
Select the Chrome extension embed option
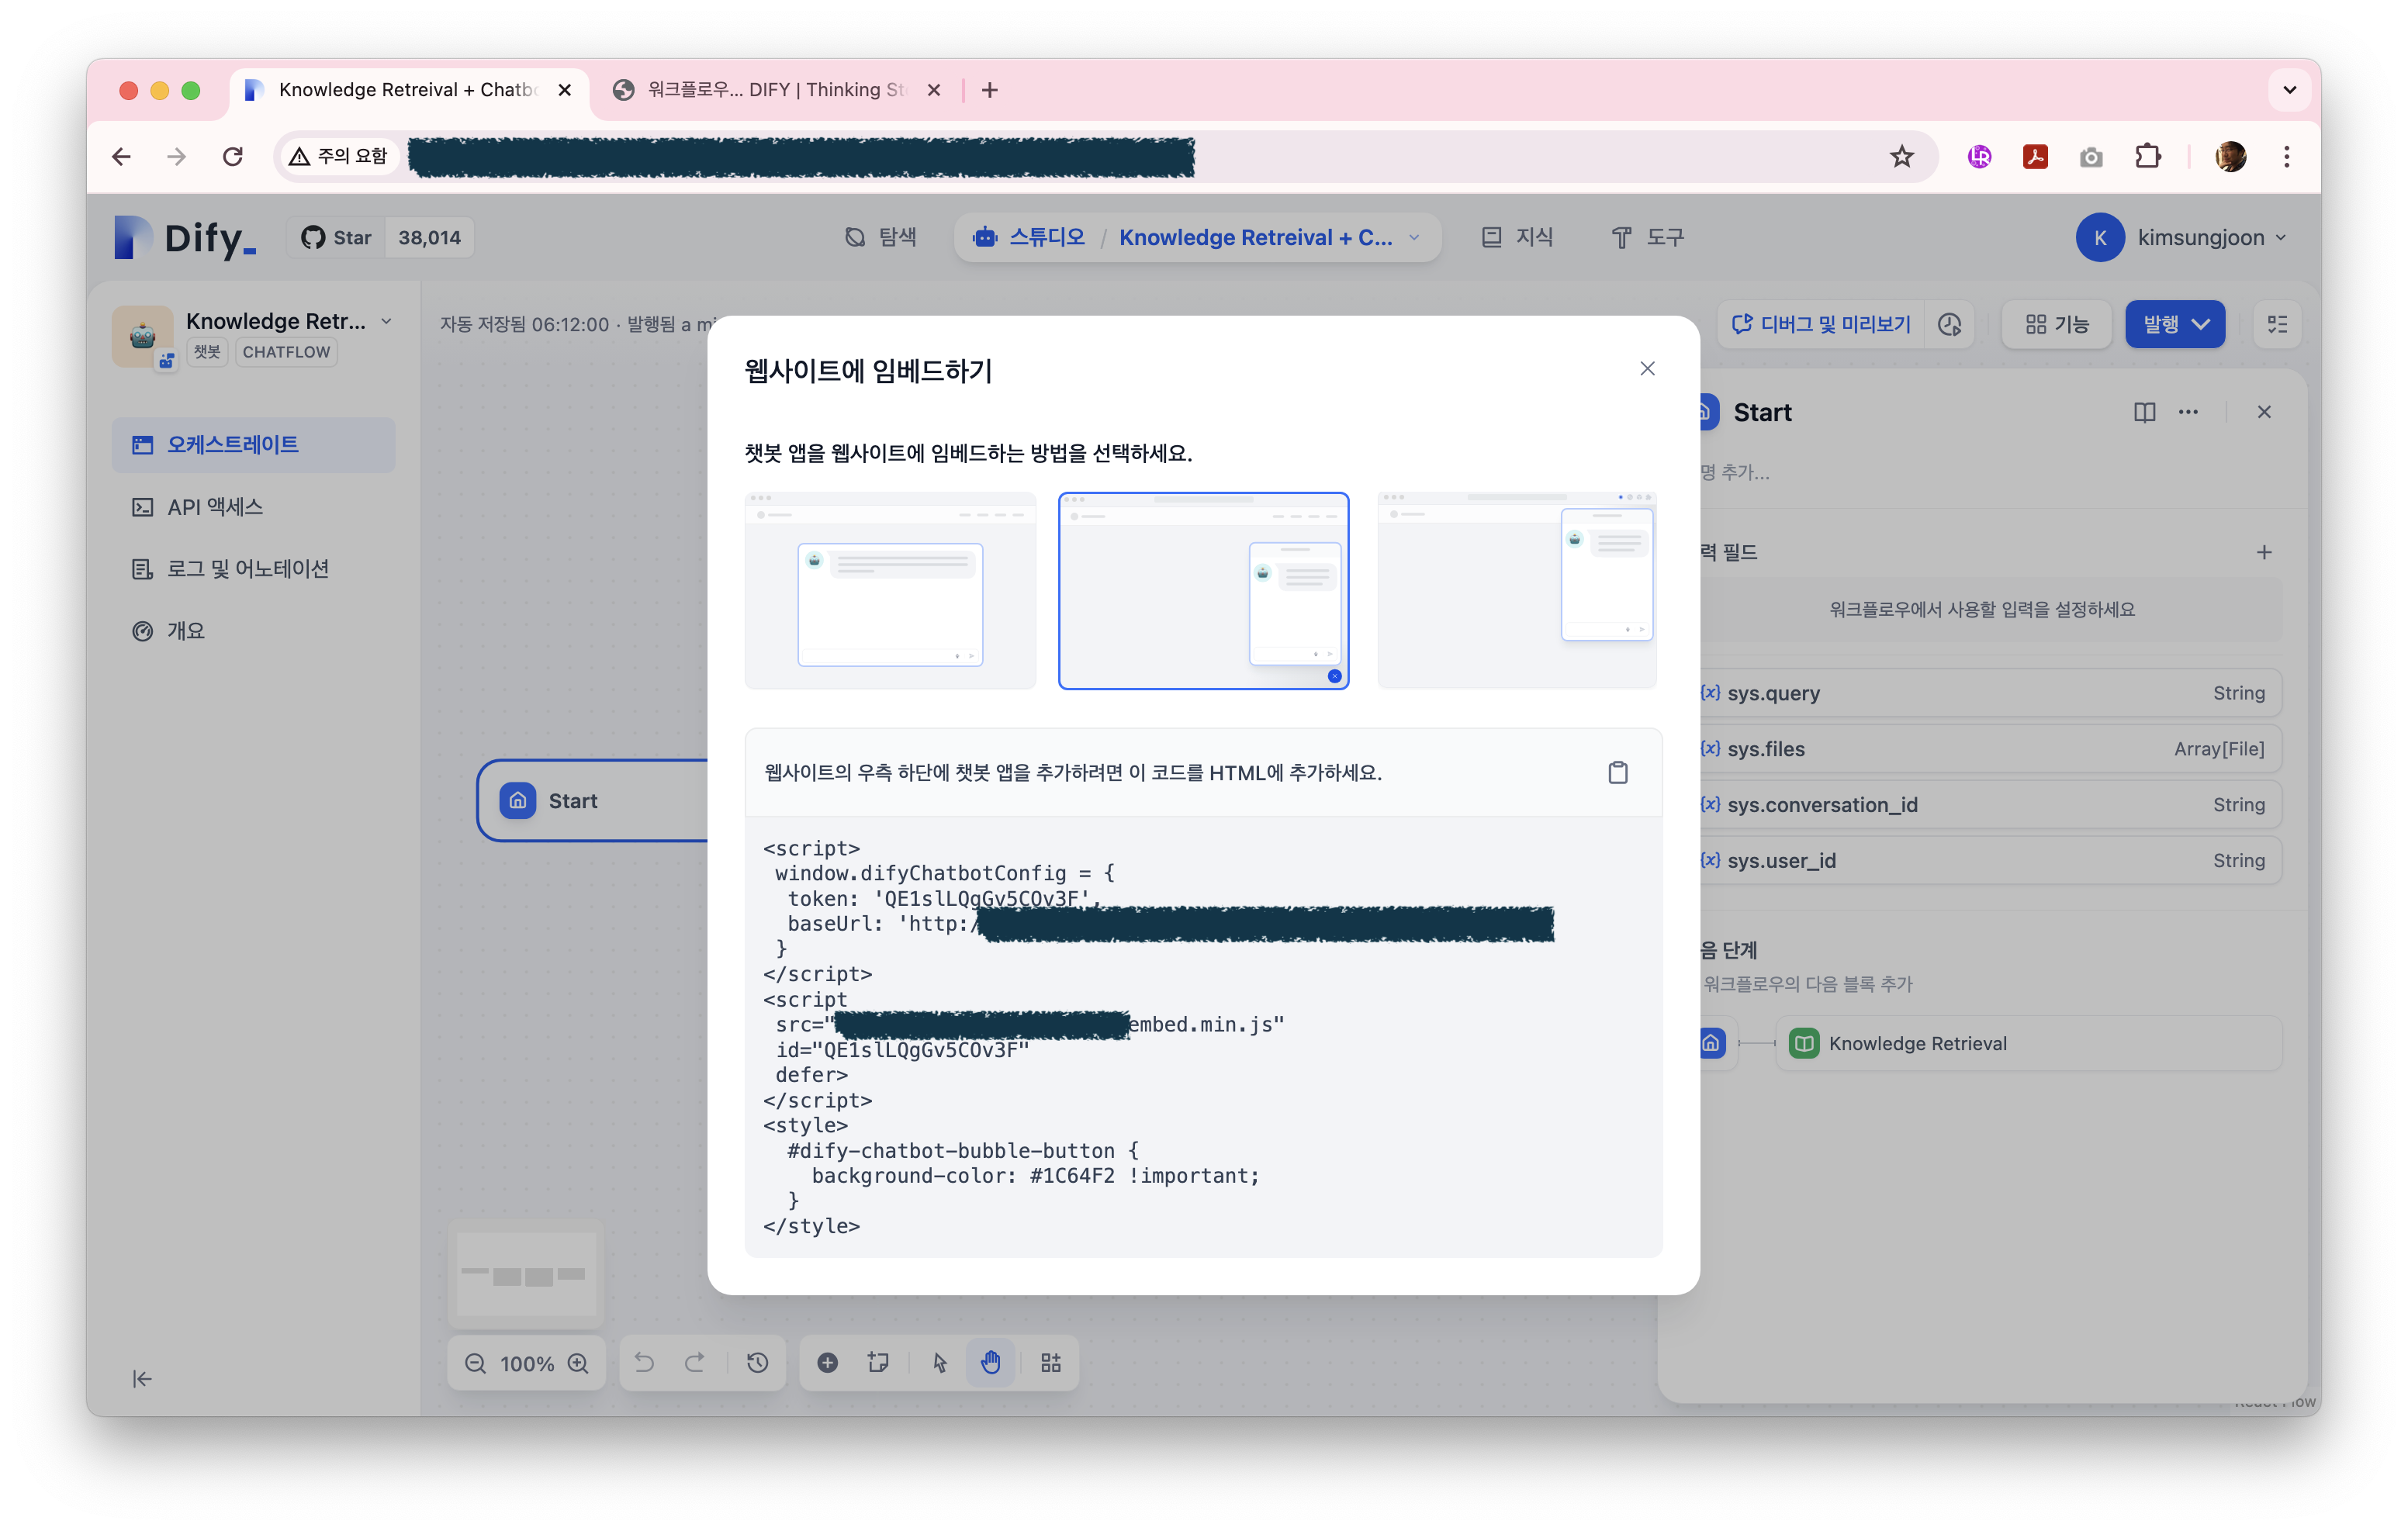[x=1516, y=590]
